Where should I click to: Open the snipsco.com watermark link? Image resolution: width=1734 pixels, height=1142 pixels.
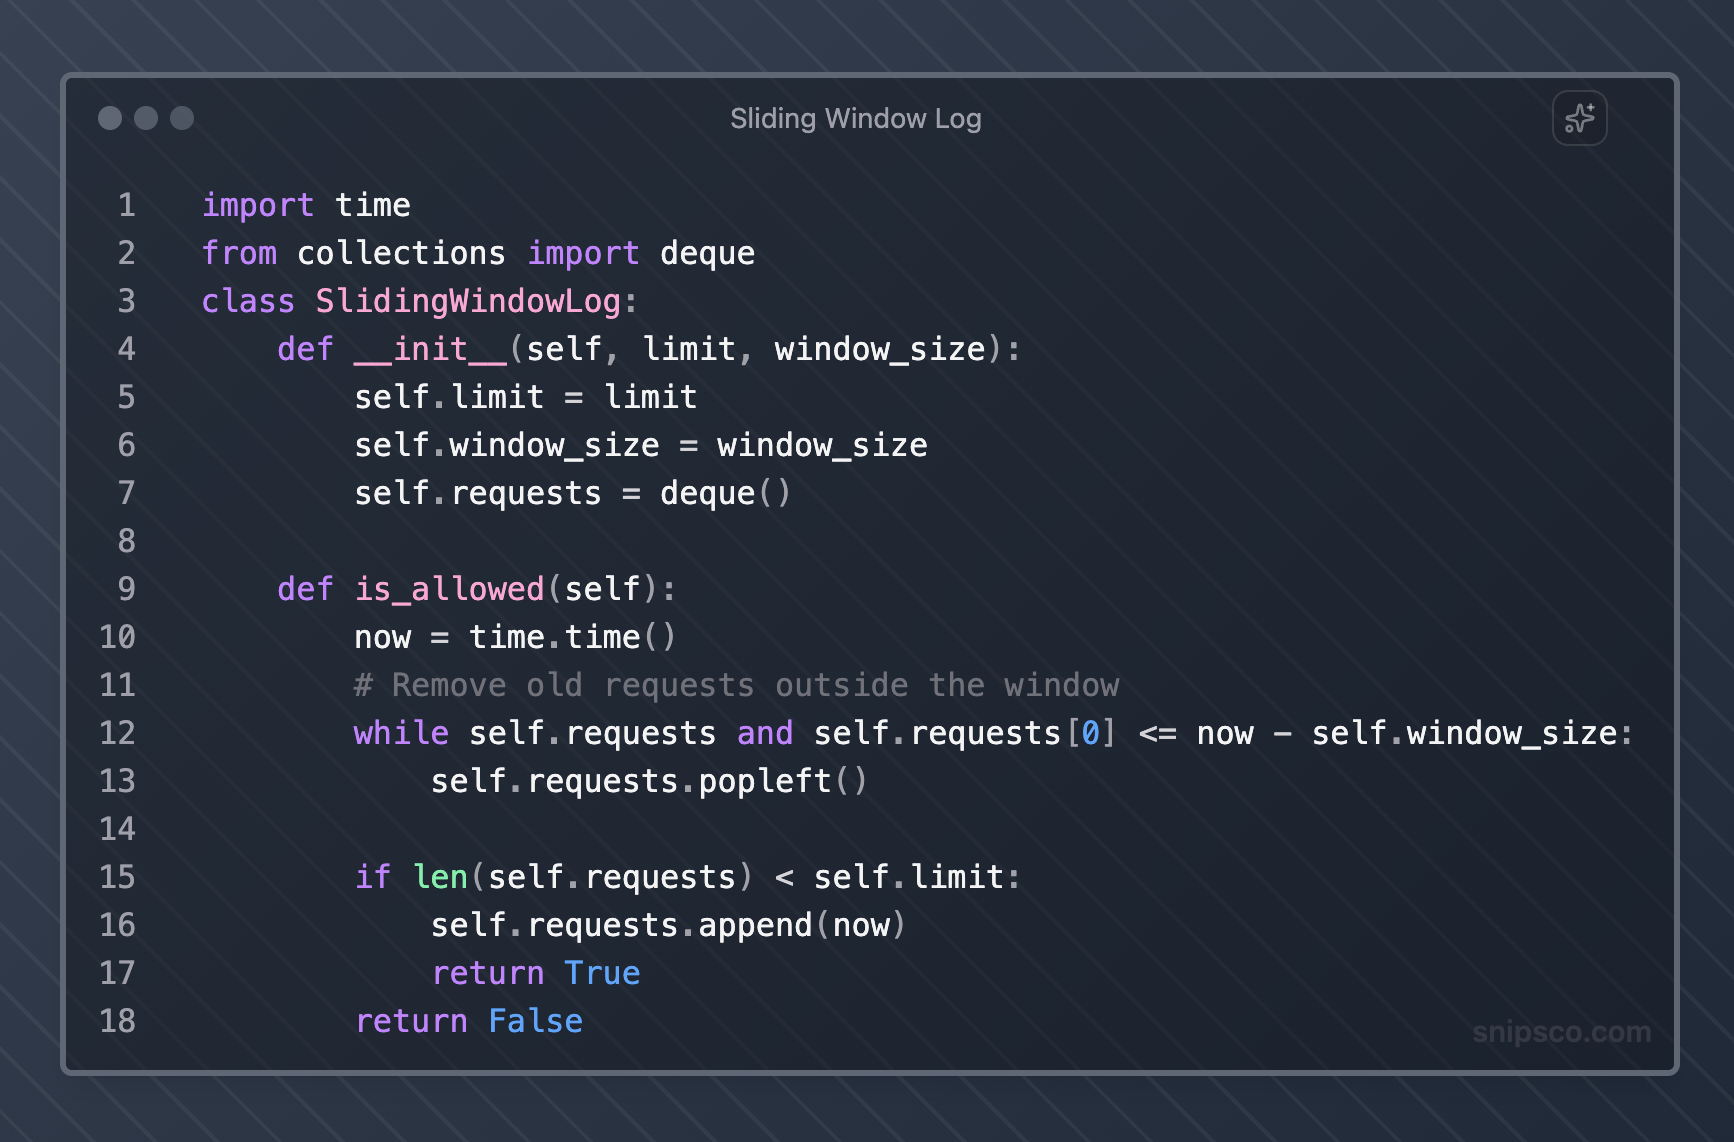pos(1561,1032)
